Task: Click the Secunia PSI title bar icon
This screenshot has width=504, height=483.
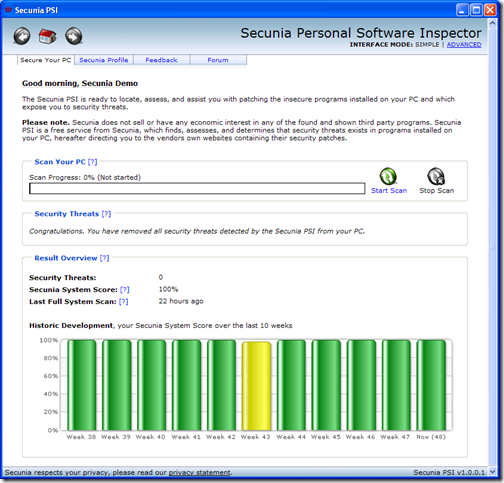Action: (x=8, y=10)
